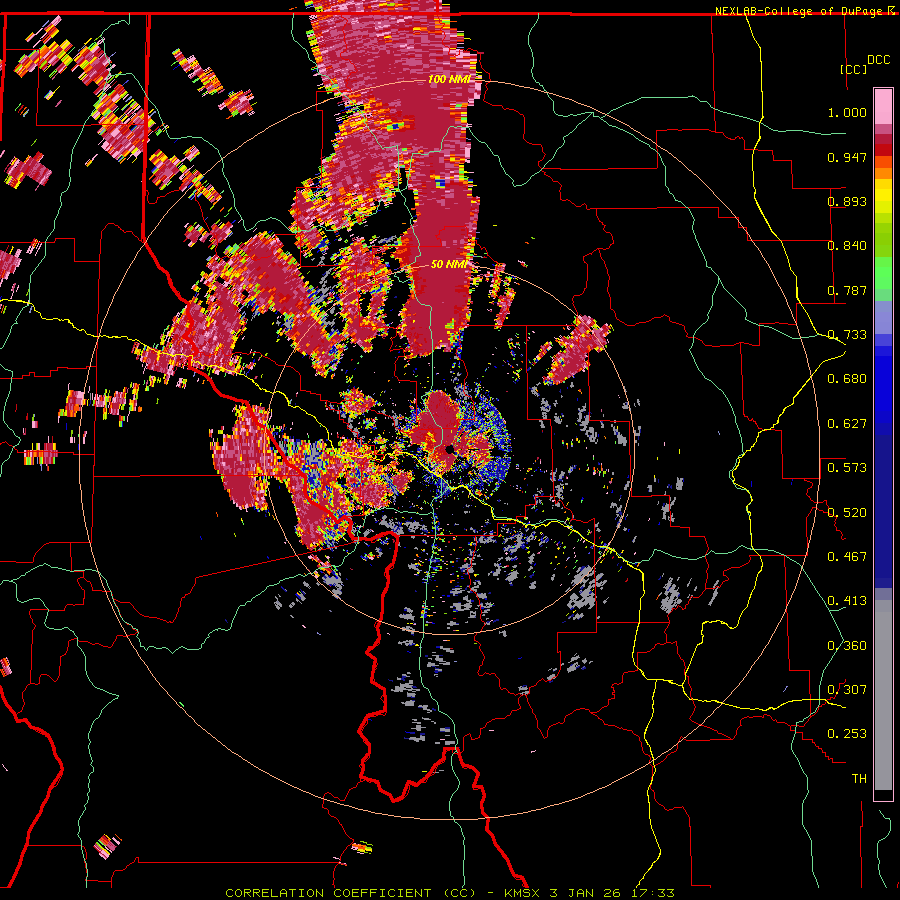Image resolution: width=900 pixels, height=900 pixels.
Task: Click the KMSX radar site identifier
Action: (522, 893)
